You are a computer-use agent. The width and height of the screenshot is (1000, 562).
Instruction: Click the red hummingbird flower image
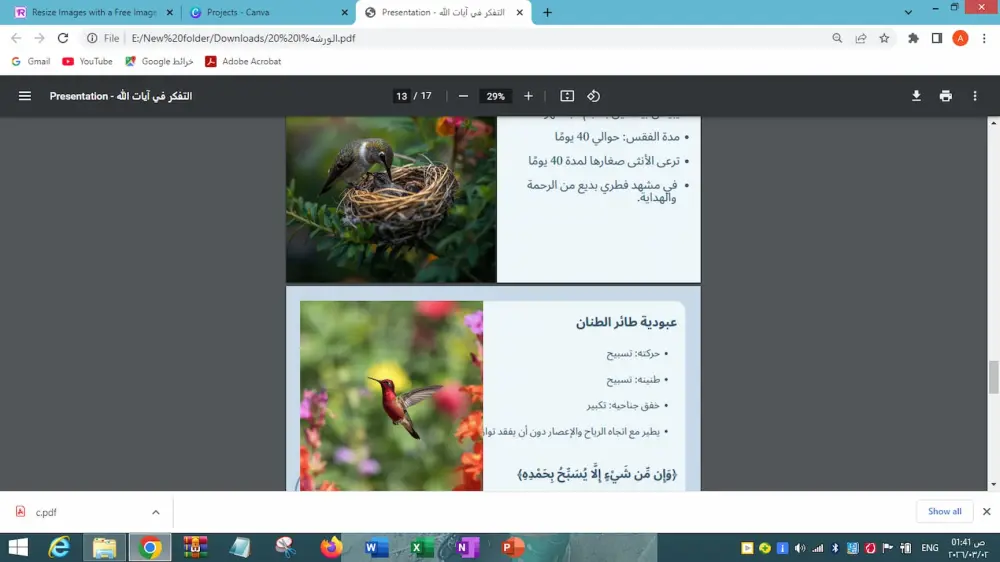[x=391, y=396]
